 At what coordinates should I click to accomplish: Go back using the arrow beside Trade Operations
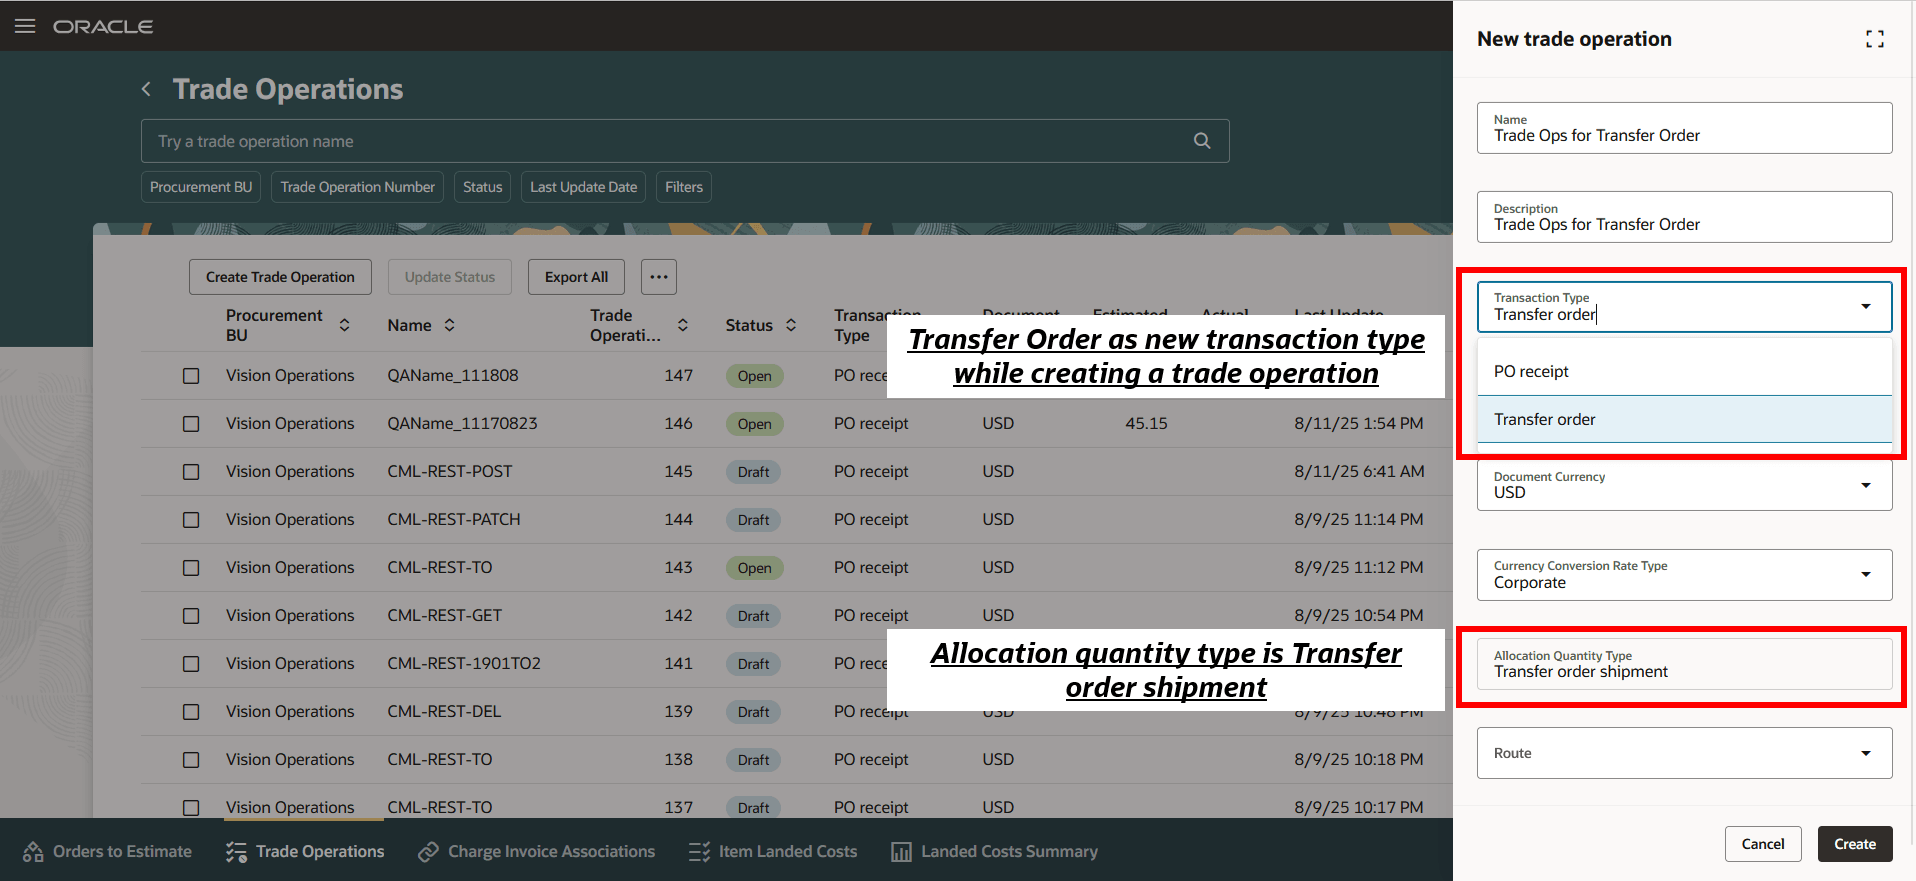pos(146,89)
